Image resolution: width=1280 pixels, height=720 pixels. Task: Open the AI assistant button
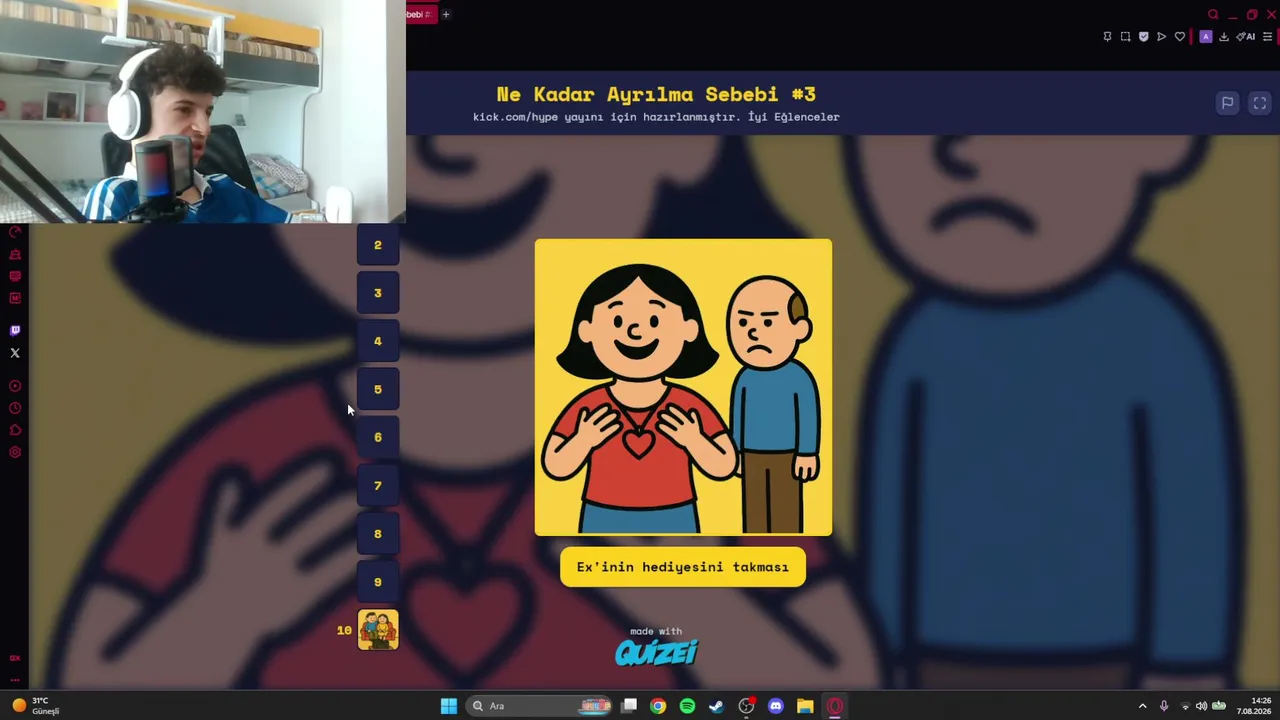click(x=1246, y=37)
